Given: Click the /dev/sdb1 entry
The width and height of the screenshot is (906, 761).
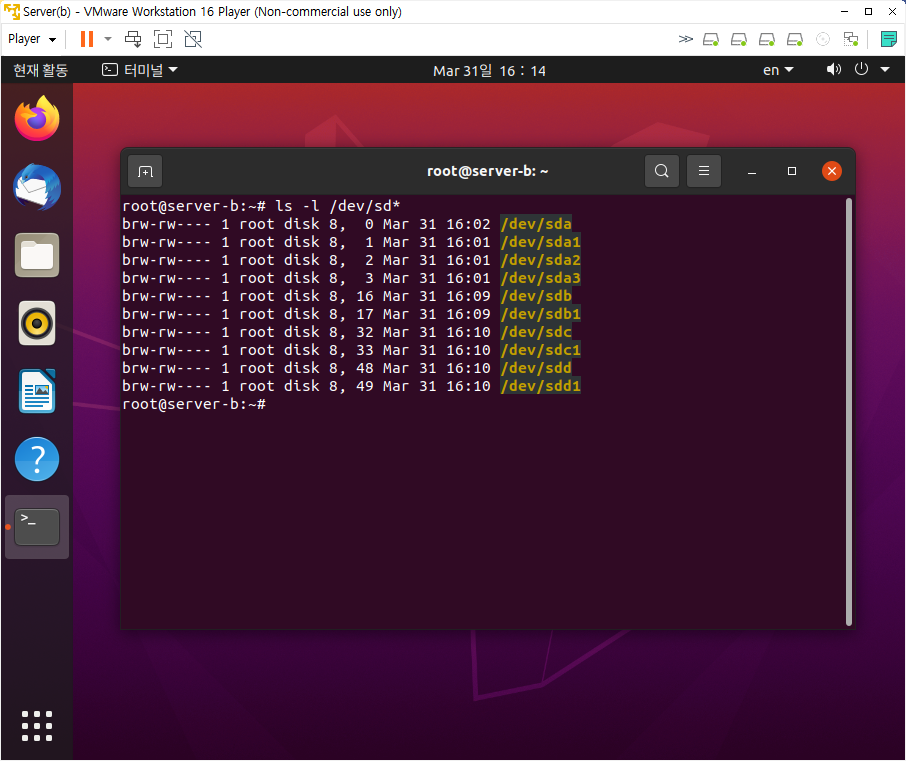Looking at the screenshot, I should pyautogui.click(x=541, y=314).
